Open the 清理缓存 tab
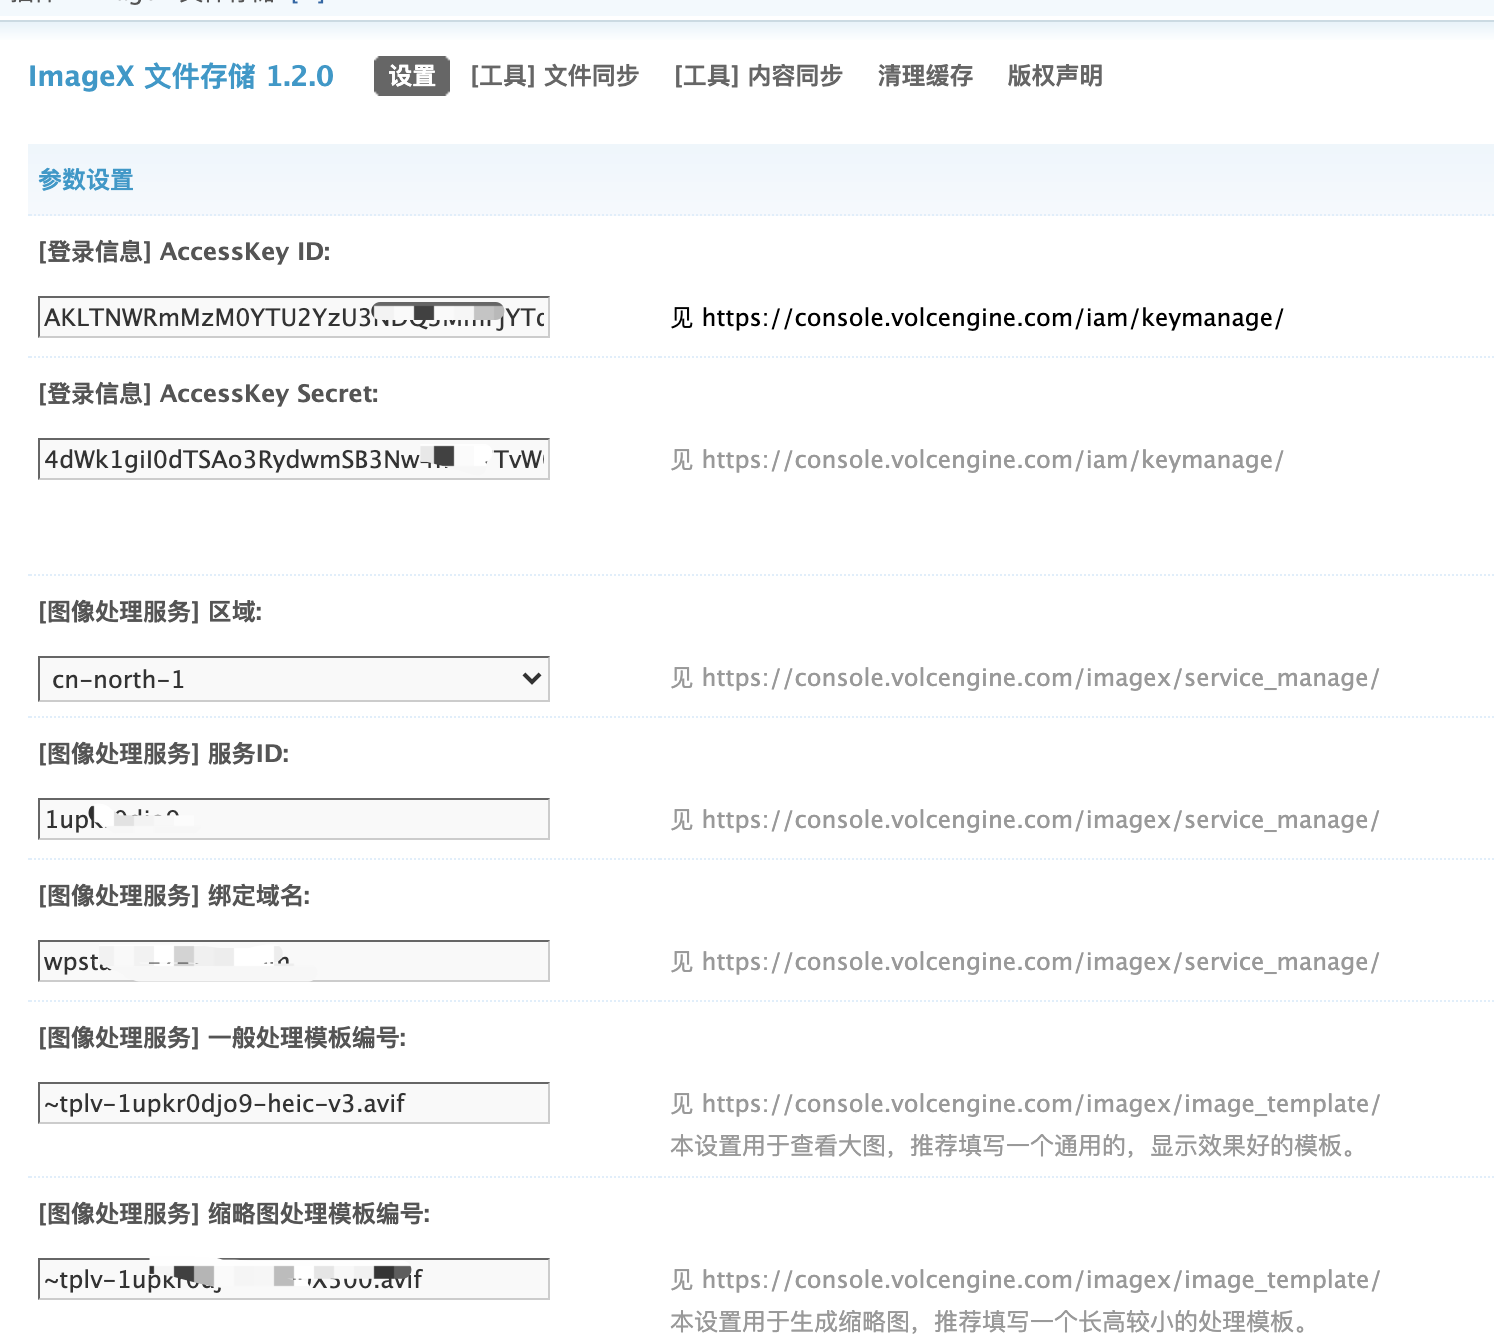This screenshot has height=1342, width=1494. [925, 76]
